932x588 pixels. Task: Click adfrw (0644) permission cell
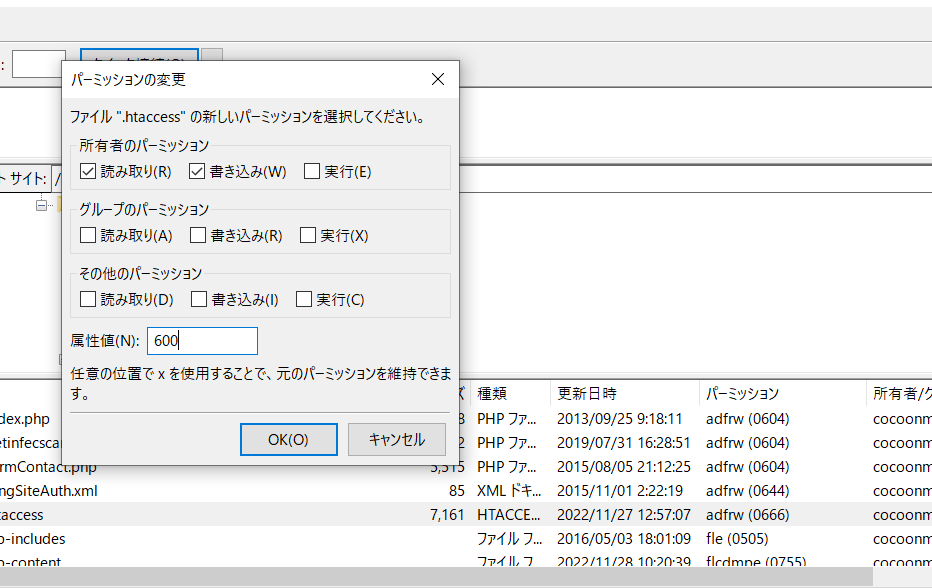tap(747, 491)
